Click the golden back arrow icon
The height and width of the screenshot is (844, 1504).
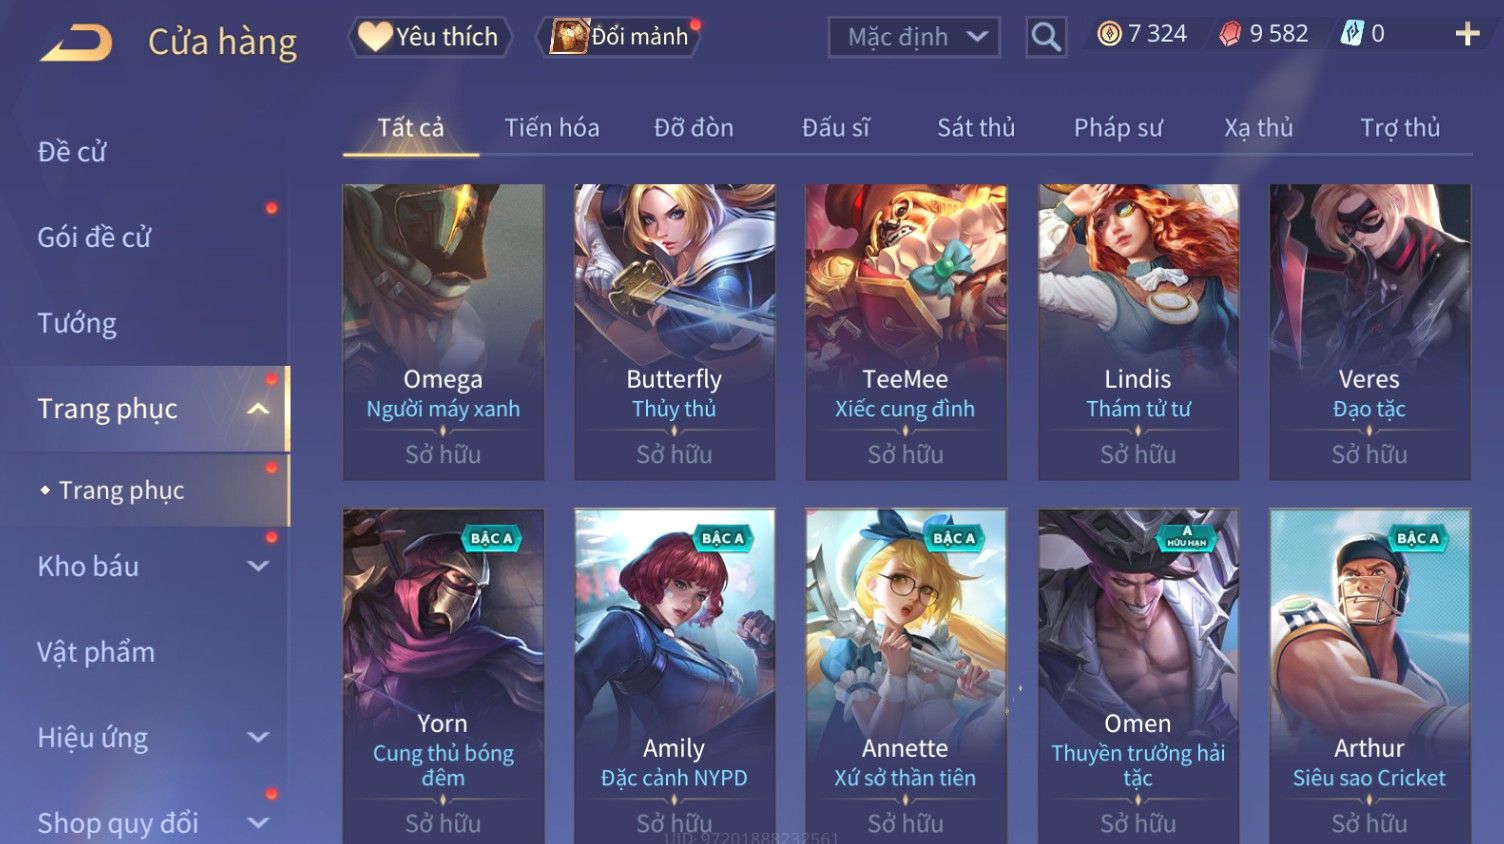pos(76,42)
